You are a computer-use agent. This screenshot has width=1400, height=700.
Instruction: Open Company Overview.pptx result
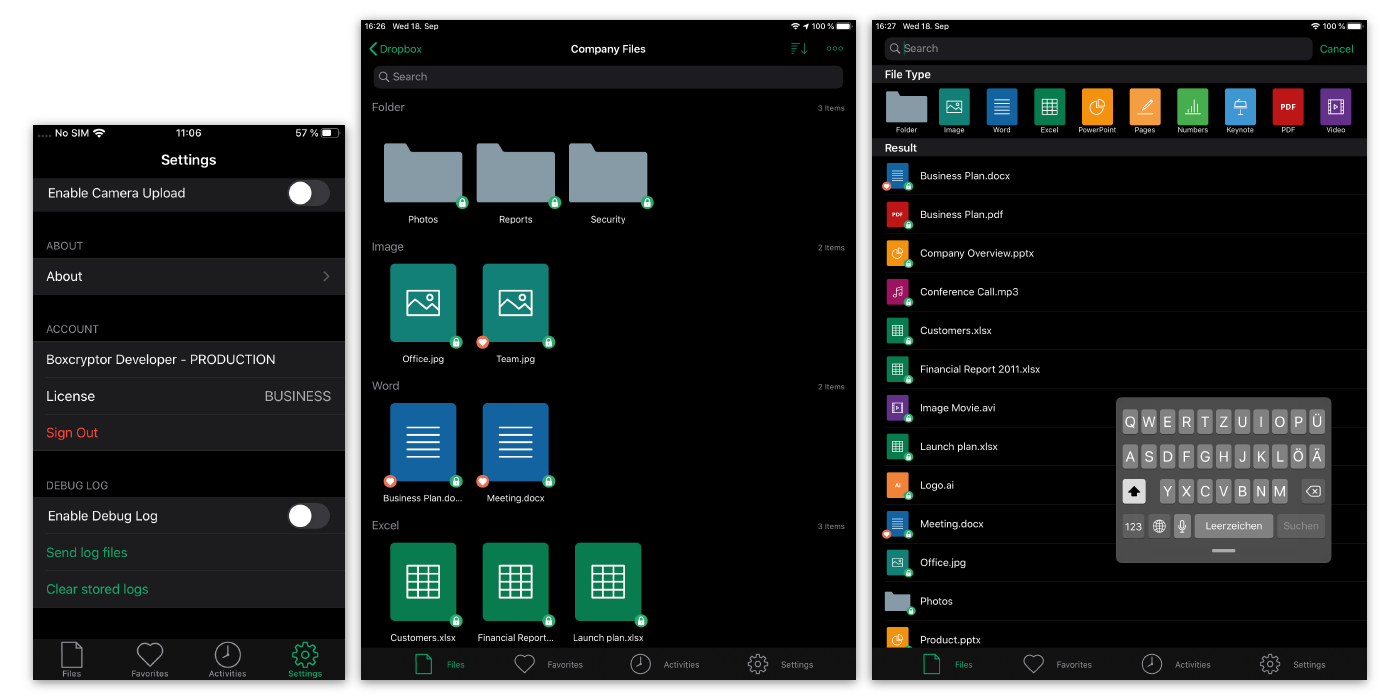1119,253
